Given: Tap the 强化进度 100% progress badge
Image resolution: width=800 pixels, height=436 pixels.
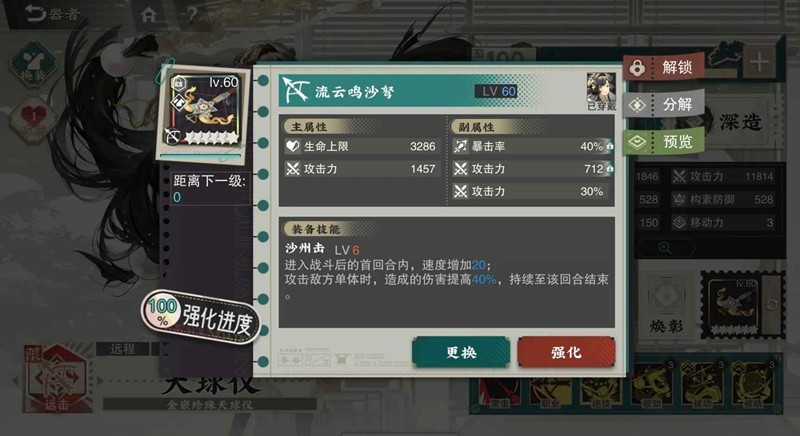Looking at the screenshot, I should point(201,316).
